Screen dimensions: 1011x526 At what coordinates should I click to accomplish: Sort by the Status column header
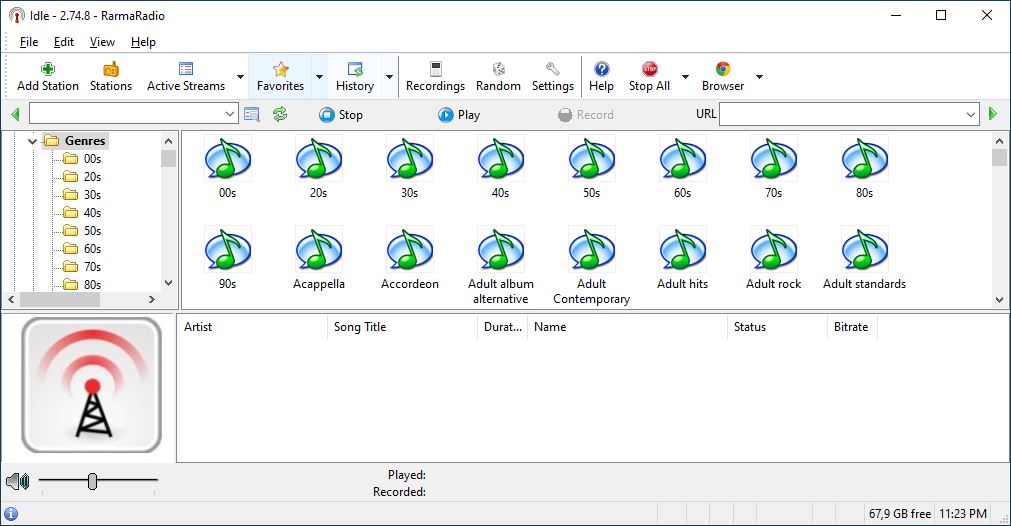pyautogui.click(x=777, y=327)
